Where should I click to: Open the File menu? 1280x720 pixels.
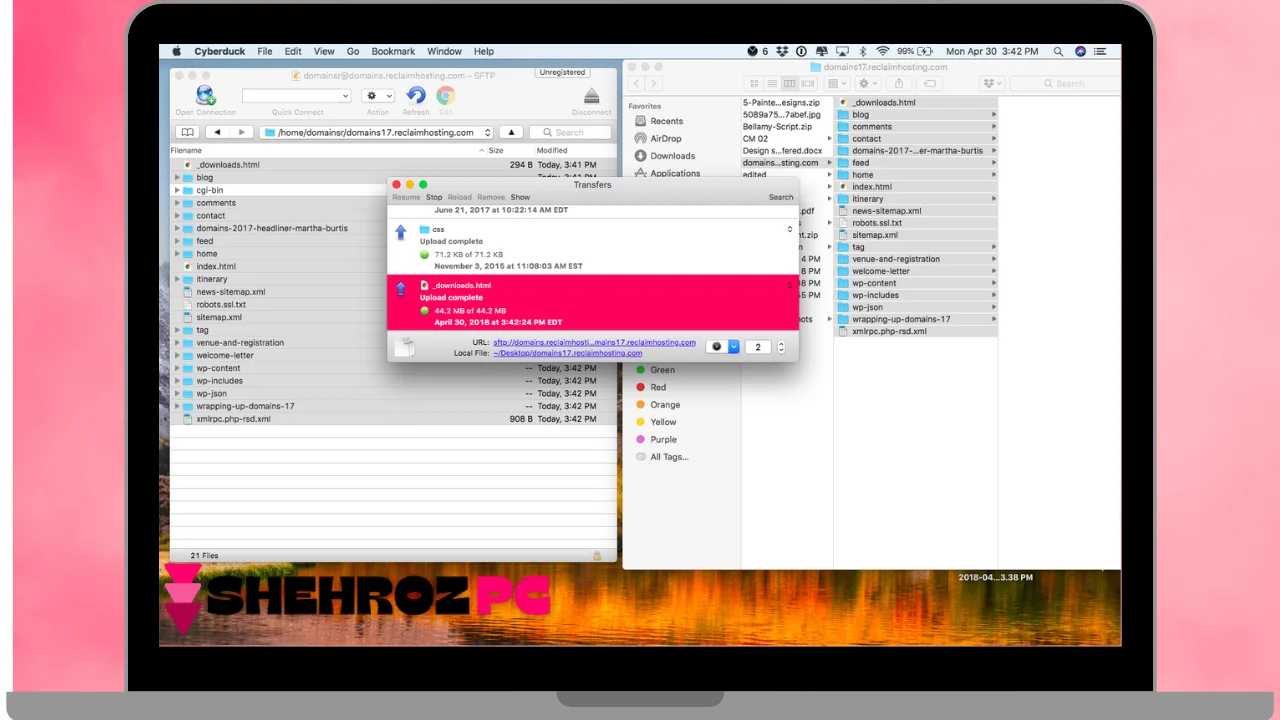(x=265, y=51)
